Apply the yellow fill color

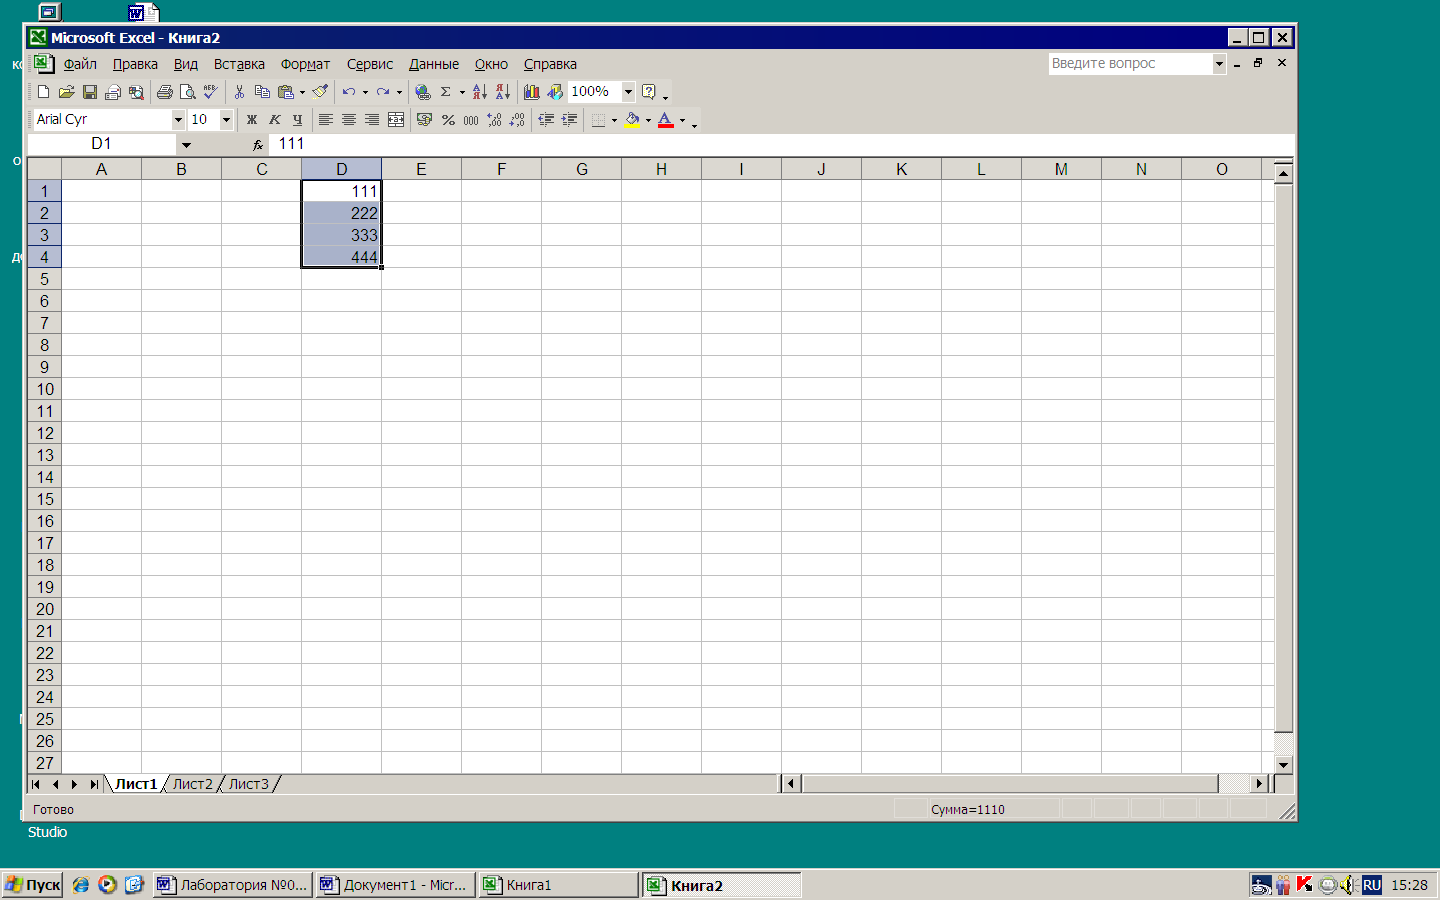click(x=632, y=120)
